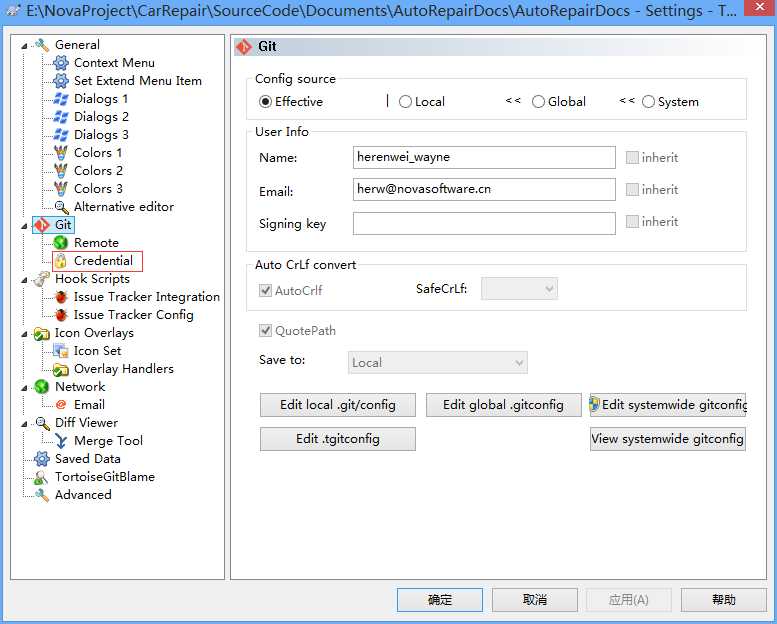The width and height of the screenshot is (777, 624).
Task: Click the Icon Set icon
Action: click(60, 351)
